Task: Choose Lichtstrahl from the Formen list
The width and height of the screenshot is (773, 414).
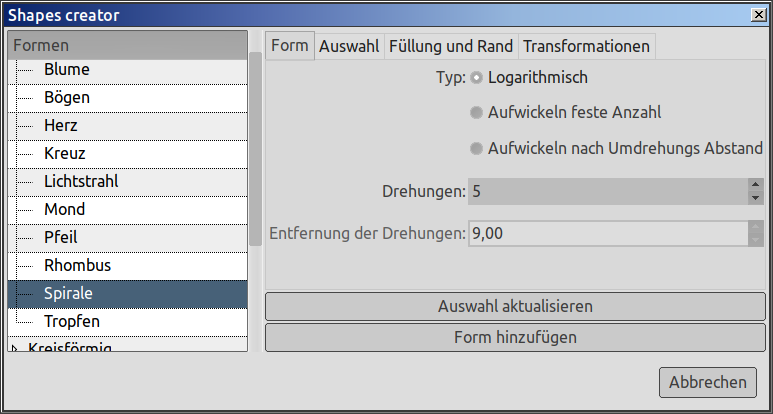Action: tap(82, 182)
